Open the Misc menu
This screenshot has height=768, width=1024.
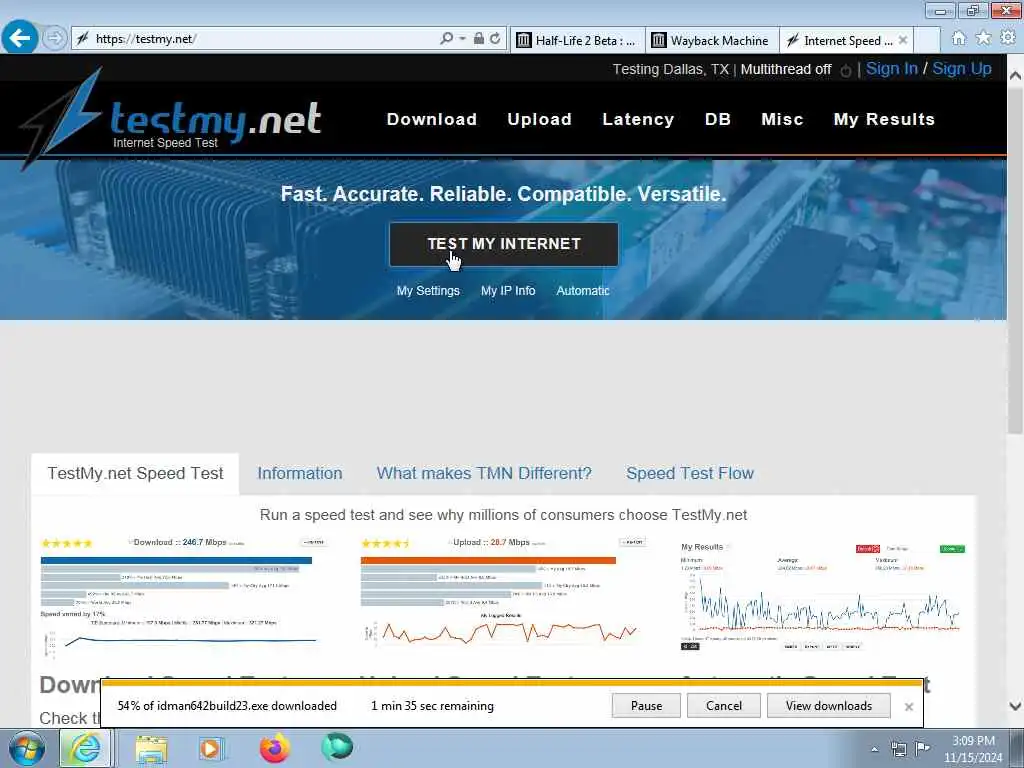tap(782, 119)
